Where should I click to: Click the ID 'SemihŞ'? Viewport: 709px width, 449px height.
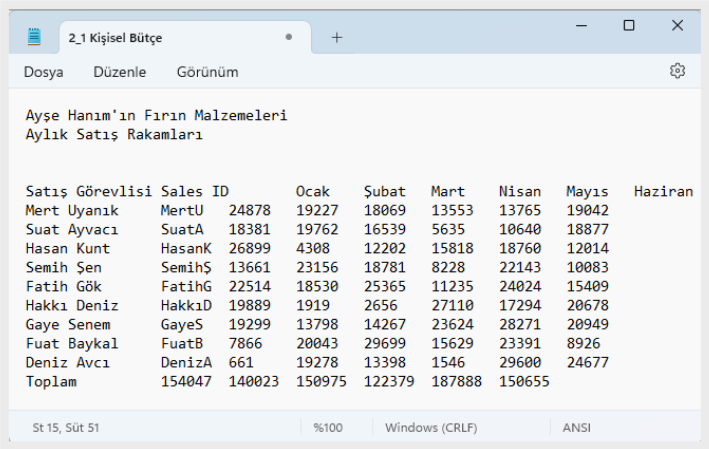(x=186, y=267)
